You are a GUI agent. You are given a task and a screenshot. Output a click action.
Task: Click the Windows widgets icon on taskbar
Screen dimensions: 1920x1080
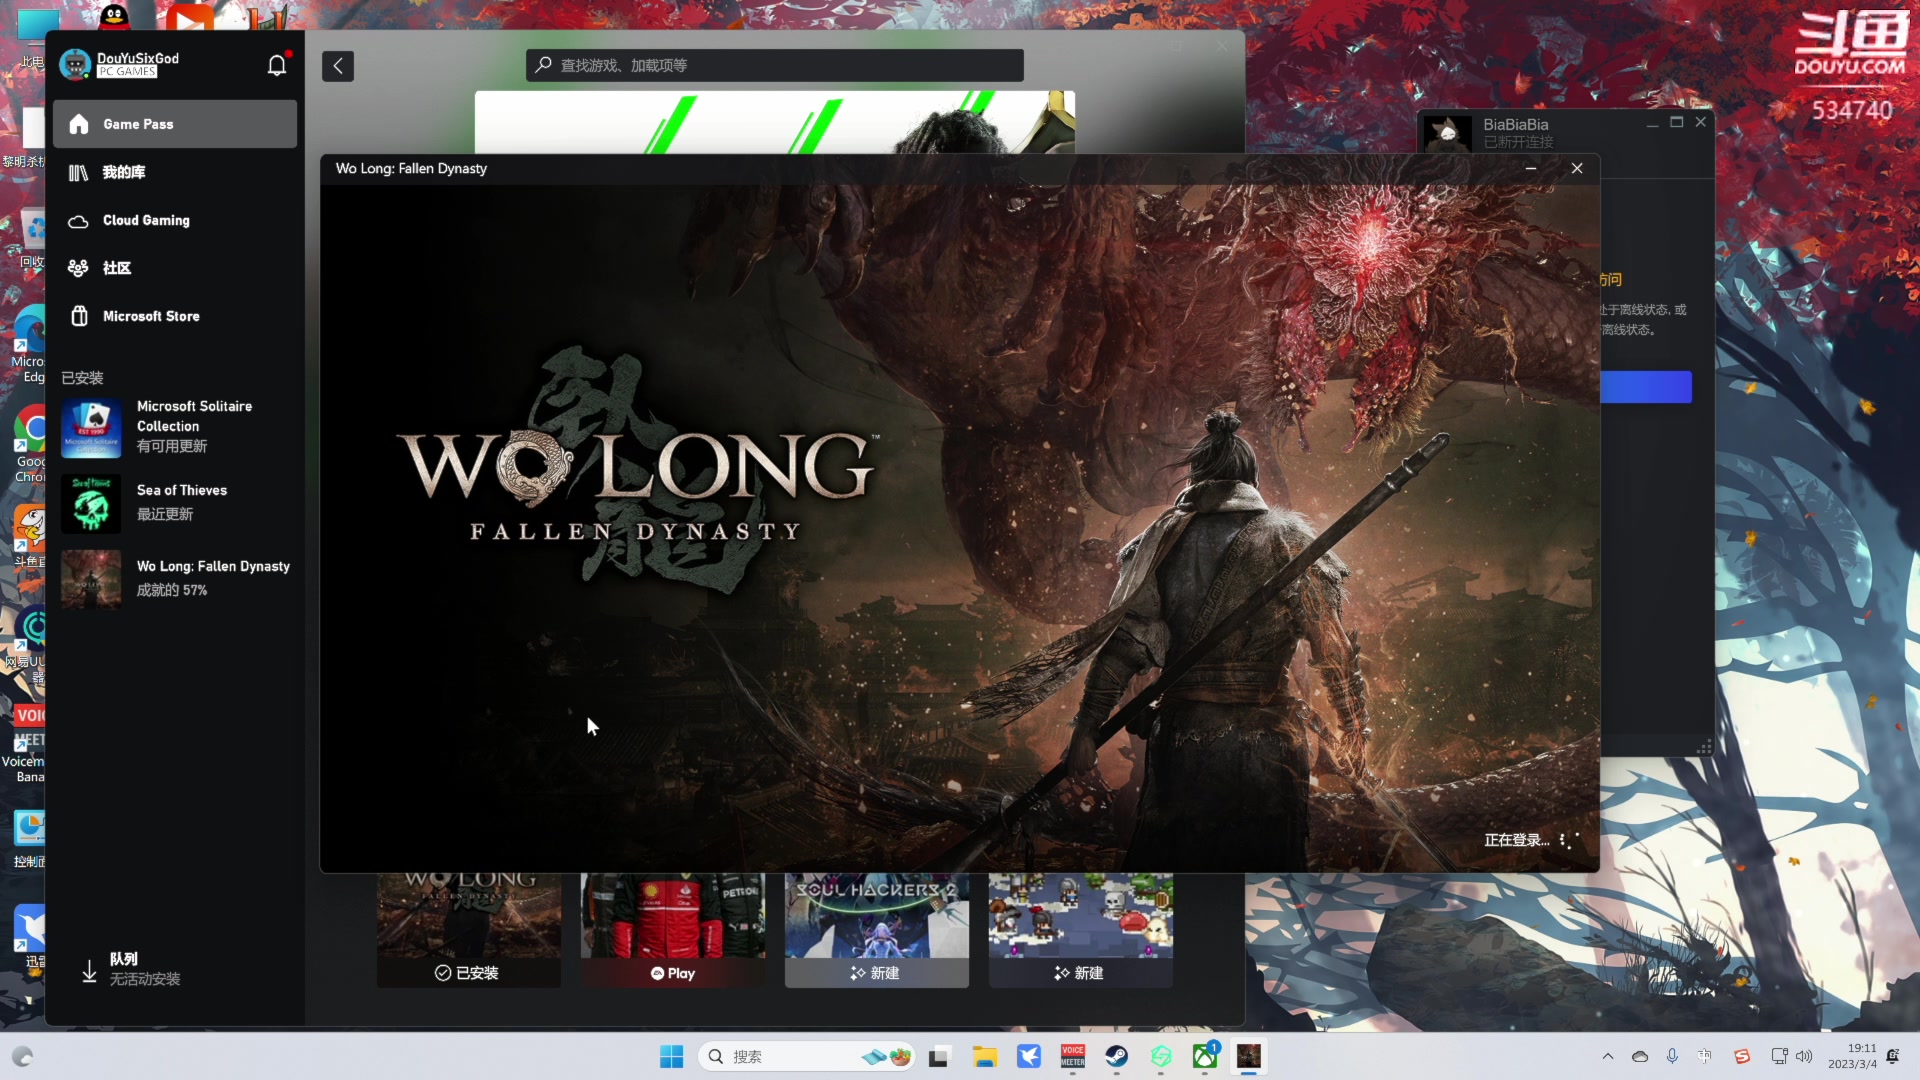point(22,1056)
